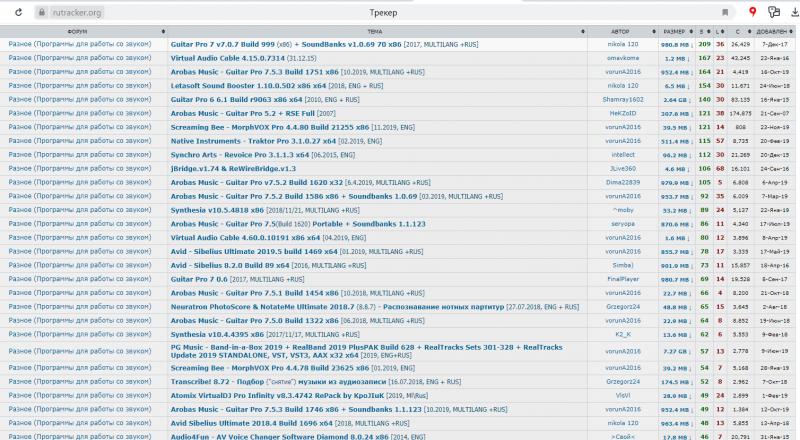800x440 pixels.
Task: Download the 2.64 GB torrent
Action: (678, 100)
